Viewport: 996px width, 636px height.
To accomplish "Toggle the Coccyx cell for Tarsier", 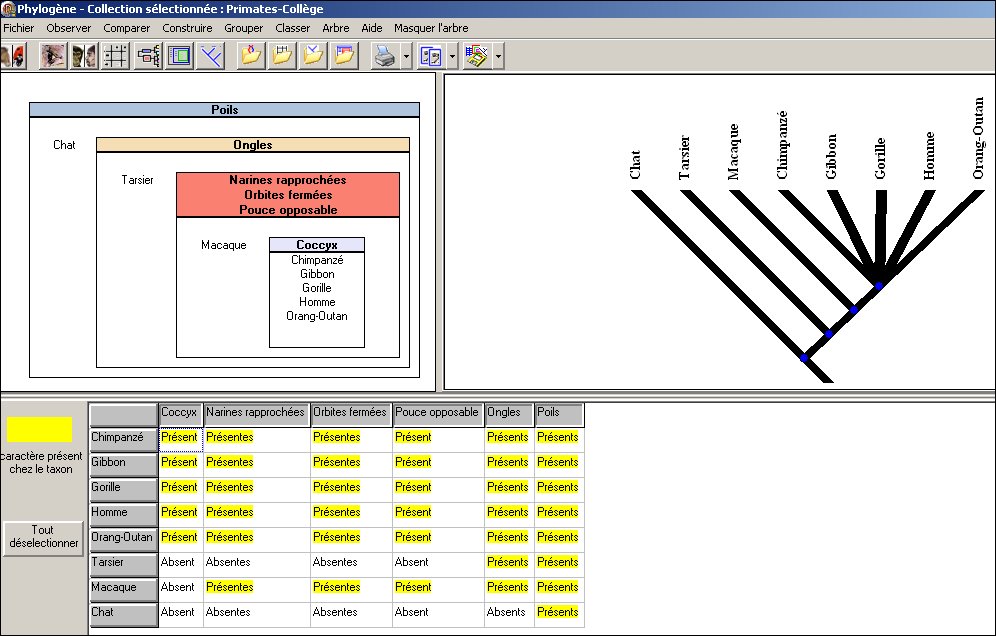I will [x=179, y=562].
